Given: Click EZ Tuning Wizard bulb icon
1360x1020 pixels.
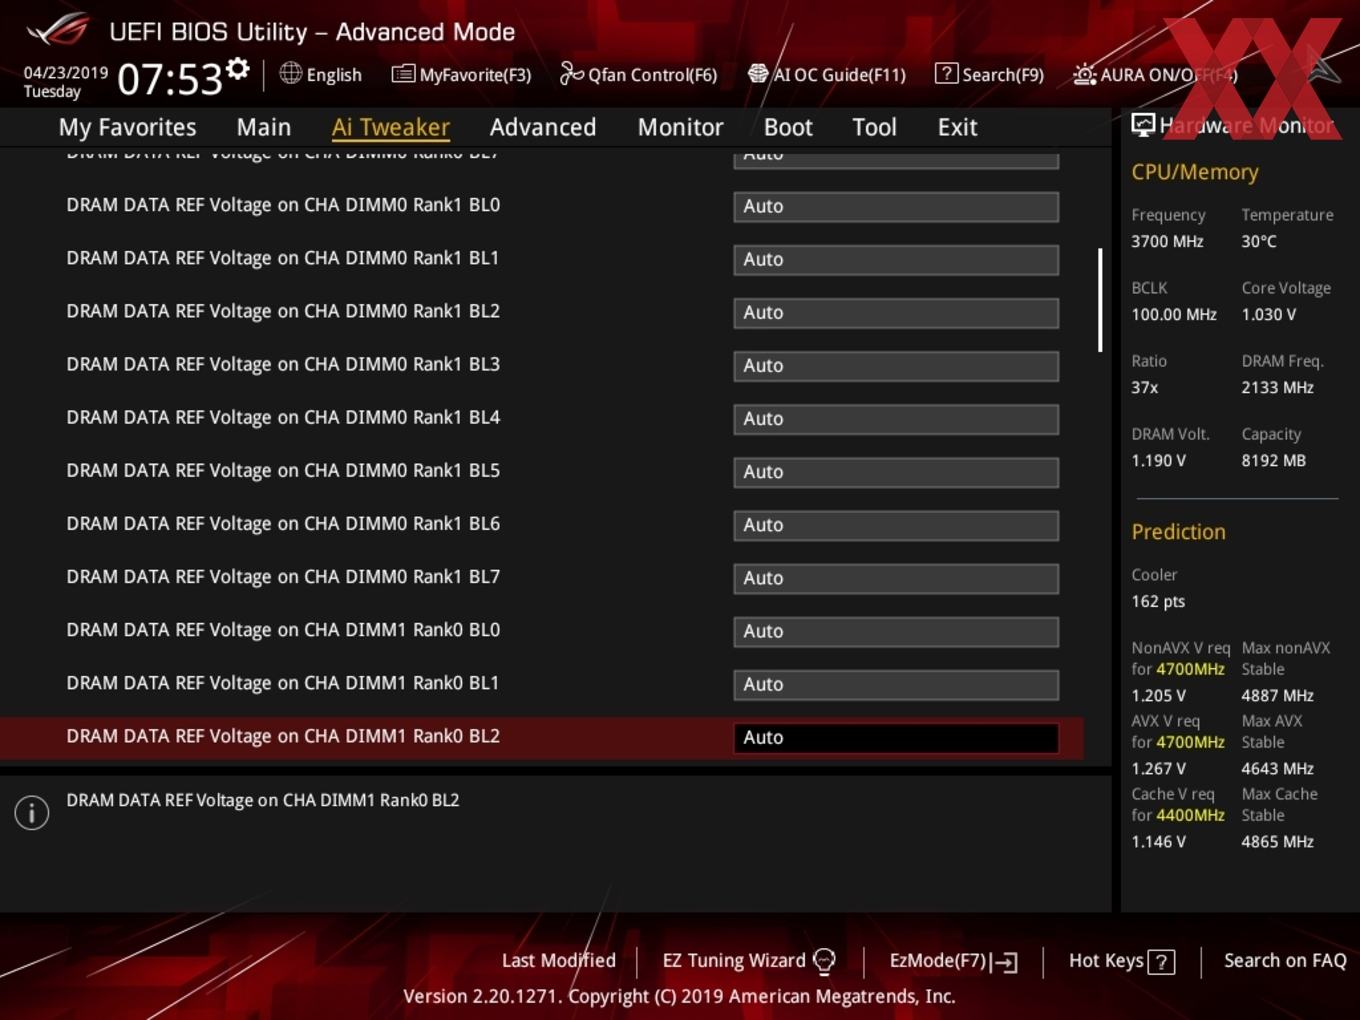Looking at the screenshot, I should point(824,961).
